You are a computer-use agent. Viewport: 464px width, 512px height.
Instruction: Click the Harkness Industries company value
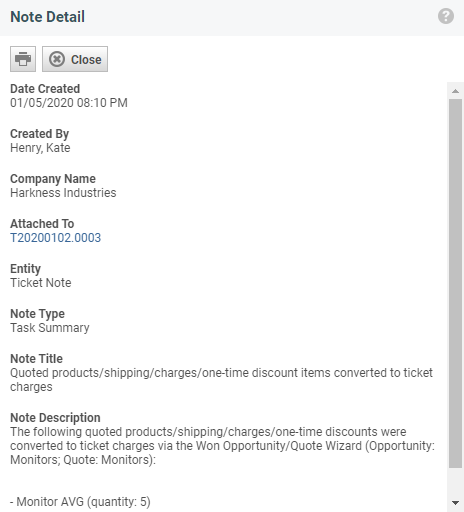(63, 193)
